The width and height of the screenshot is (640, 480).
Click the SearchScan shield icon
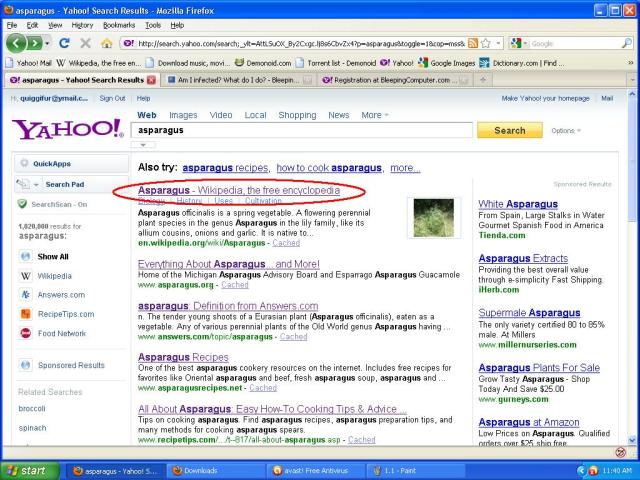pos(22,204)
